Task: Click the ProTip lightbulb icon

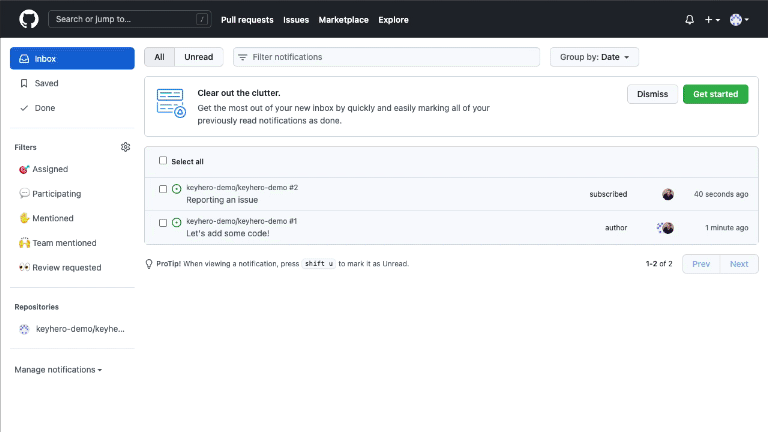Action: 149,264
